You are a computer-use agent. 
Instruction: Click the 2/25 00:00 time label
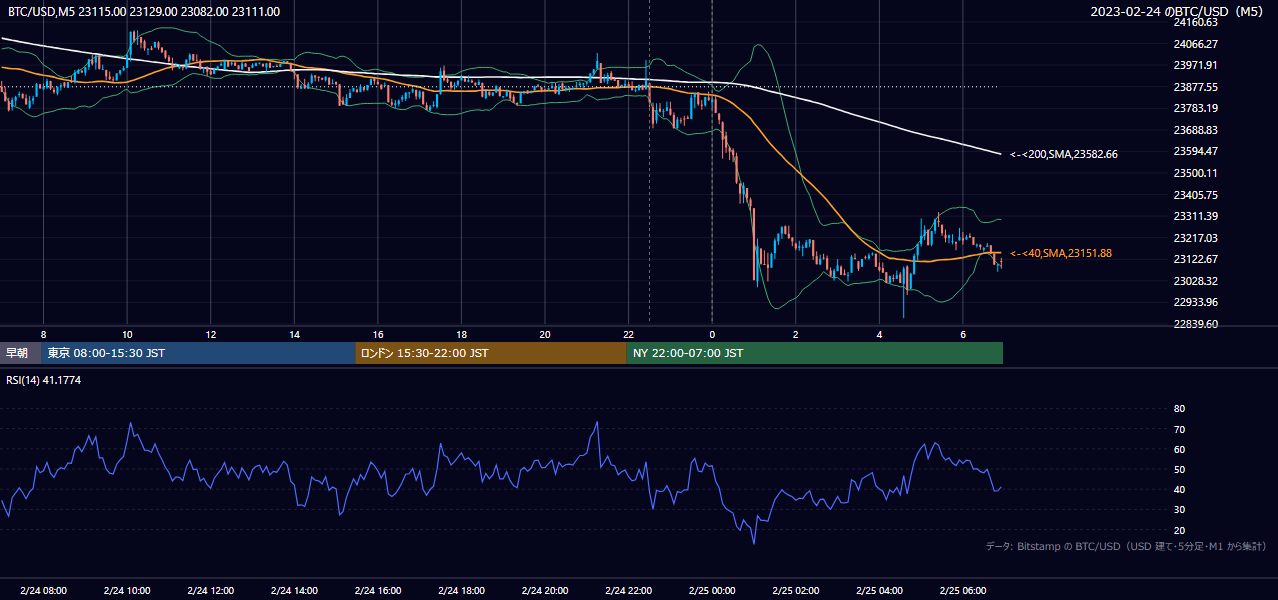pyautogui.click(x=712, y=590)
